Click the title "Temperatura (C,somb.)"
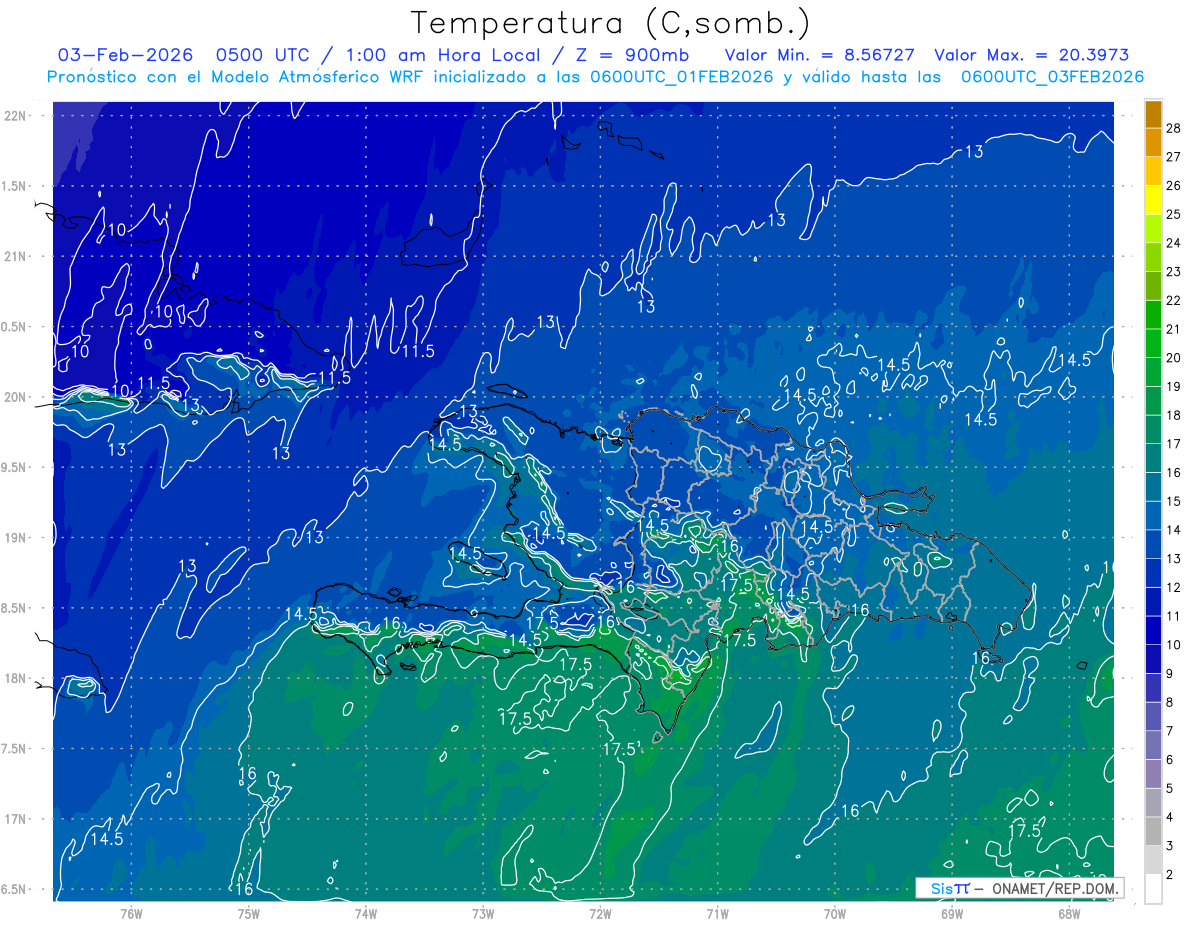 610,23
